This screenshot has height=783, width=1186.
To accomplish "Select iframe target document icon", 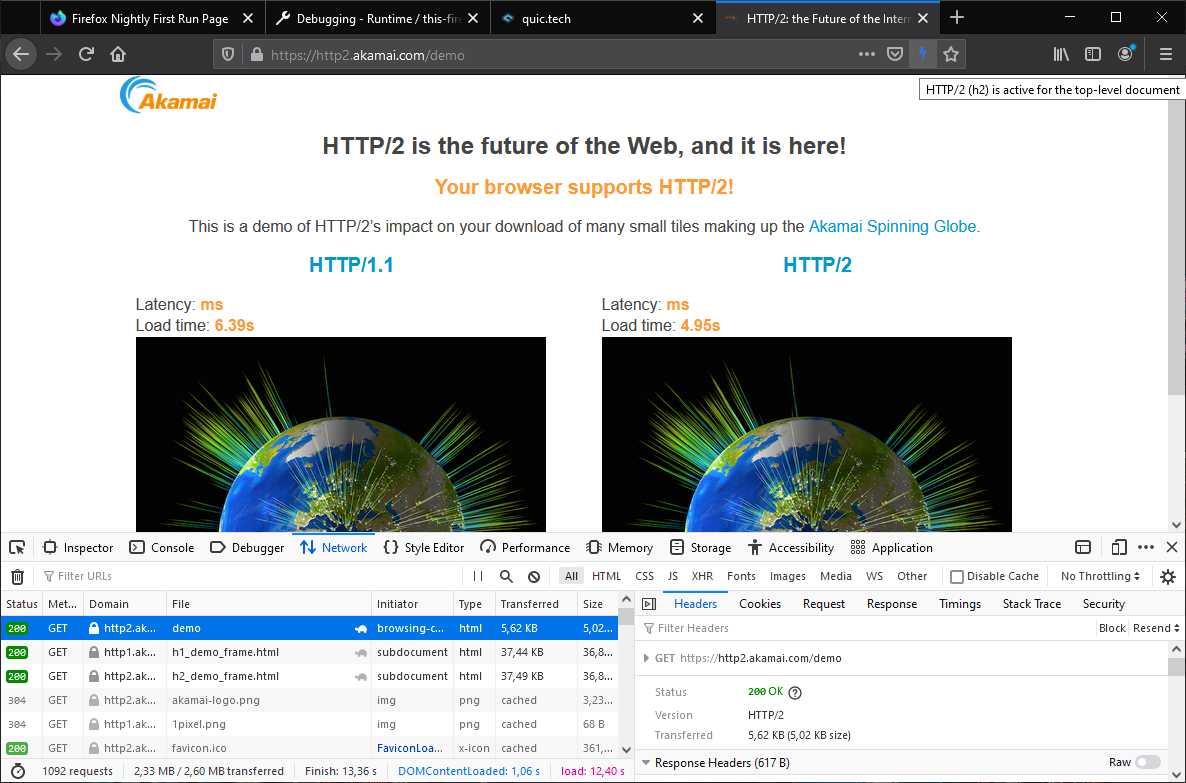I will (1083, 548).
